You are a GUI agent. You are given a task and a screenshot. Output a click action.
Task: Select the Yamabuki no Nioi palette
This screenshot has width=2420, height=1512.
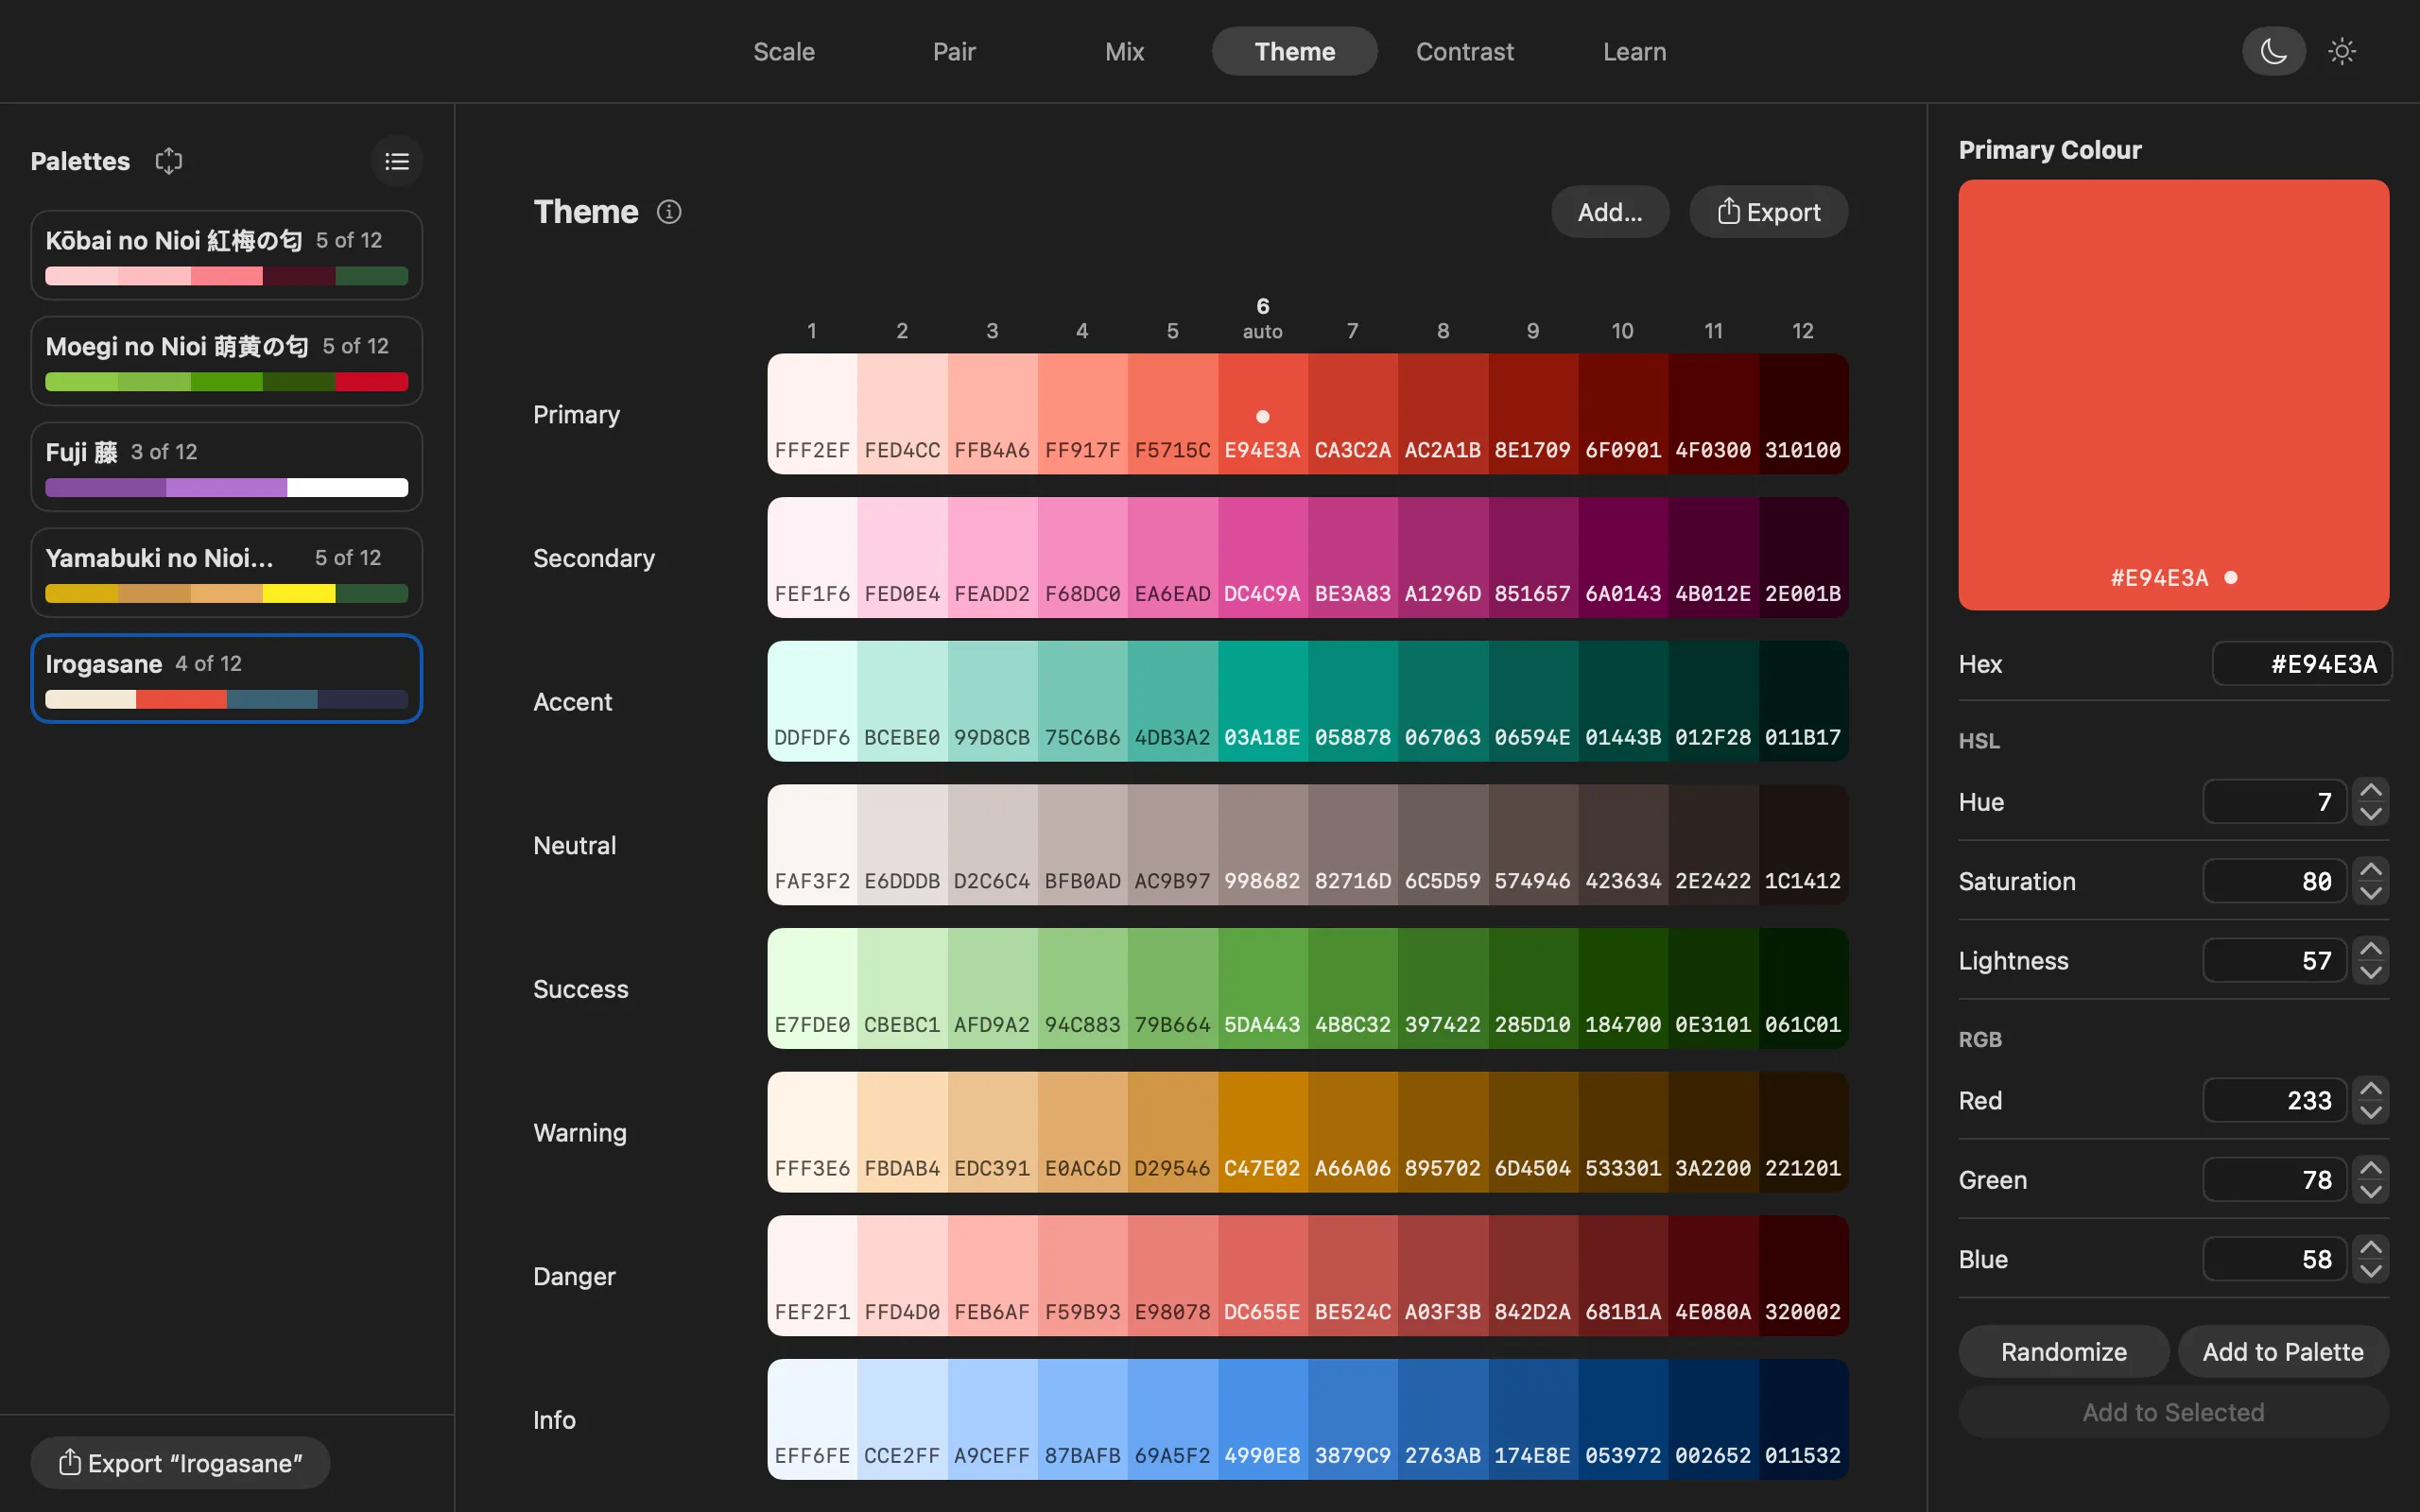pyautogui.click(x=227, y=573)
